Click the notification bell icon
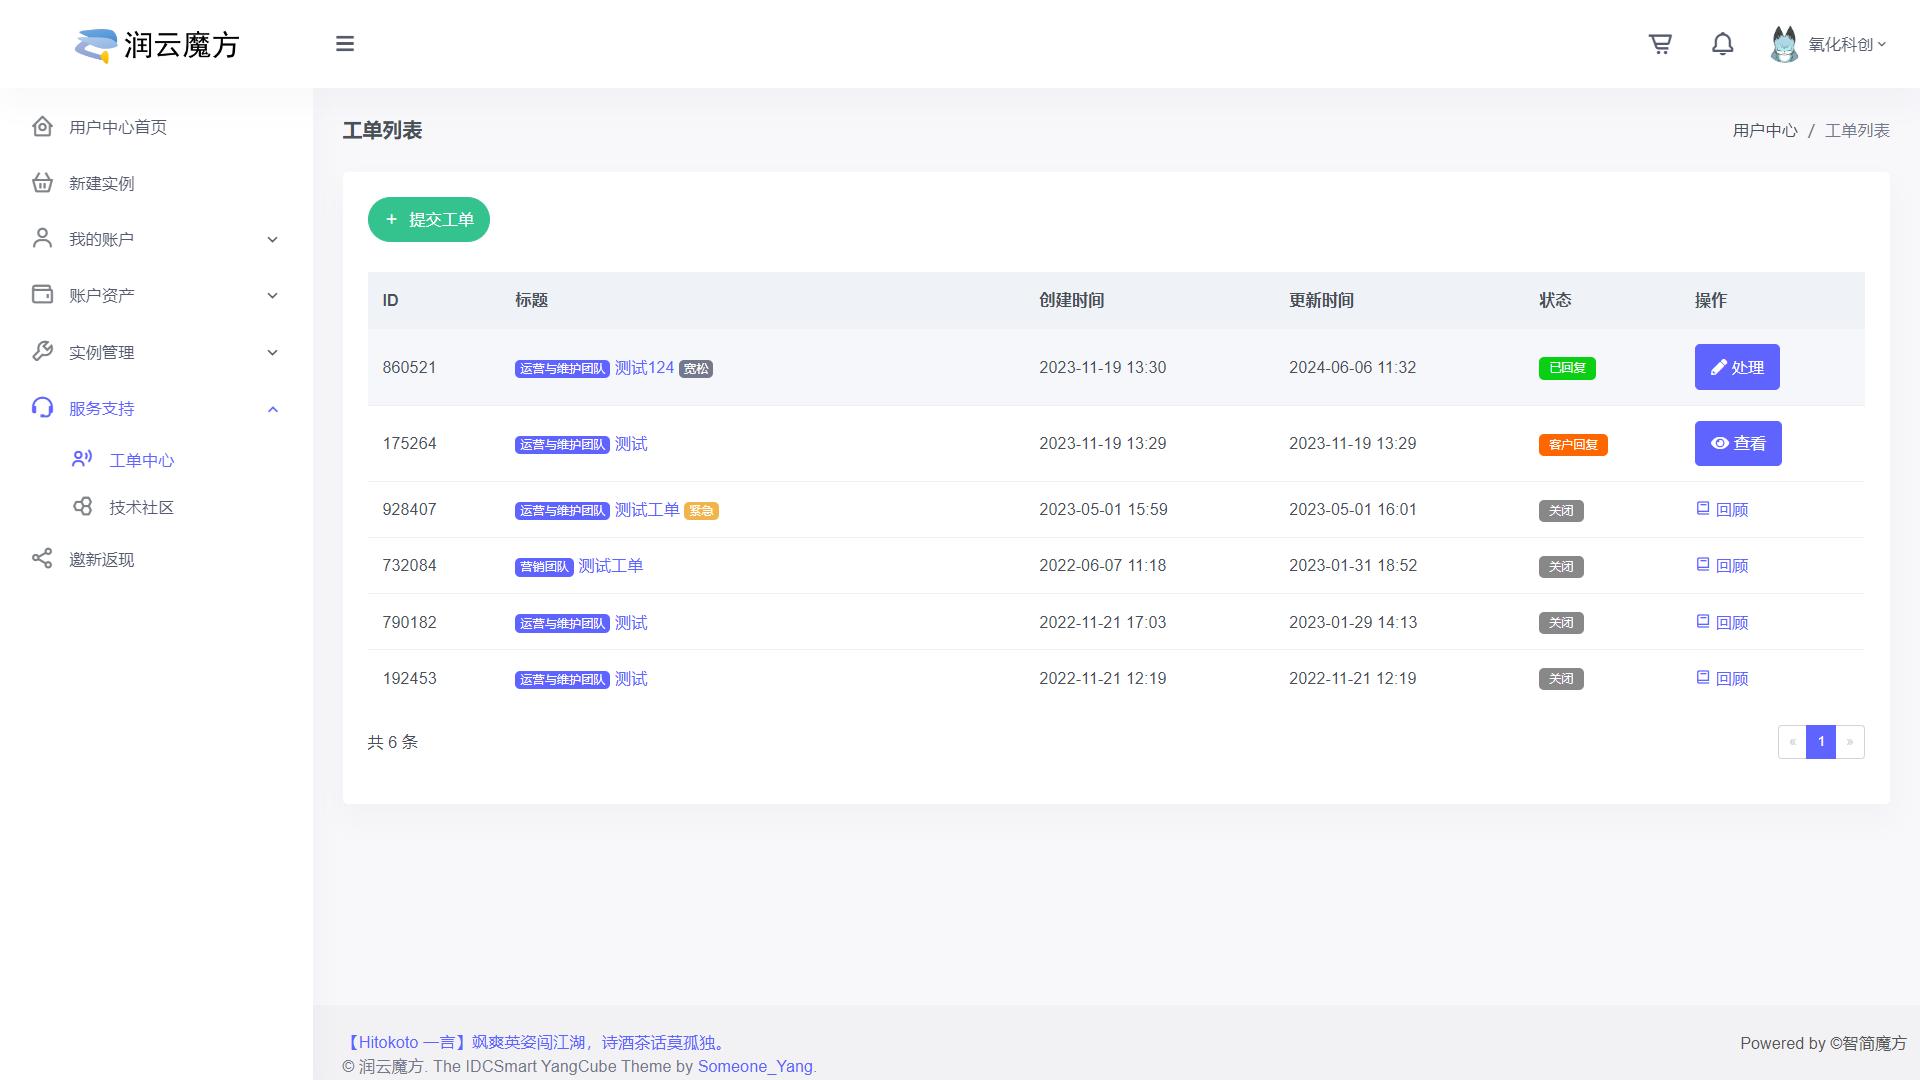 [1722, 44]
